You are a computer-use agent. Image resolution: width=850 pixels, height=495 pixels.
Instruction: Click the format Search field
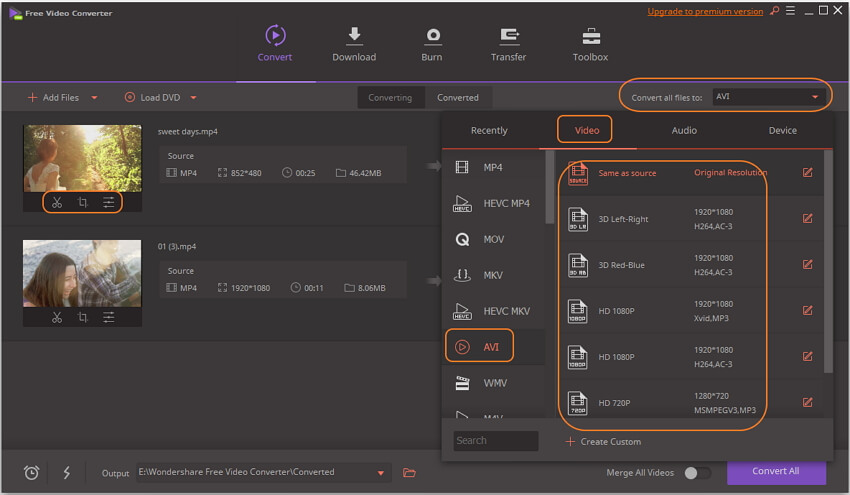[495, 441]
